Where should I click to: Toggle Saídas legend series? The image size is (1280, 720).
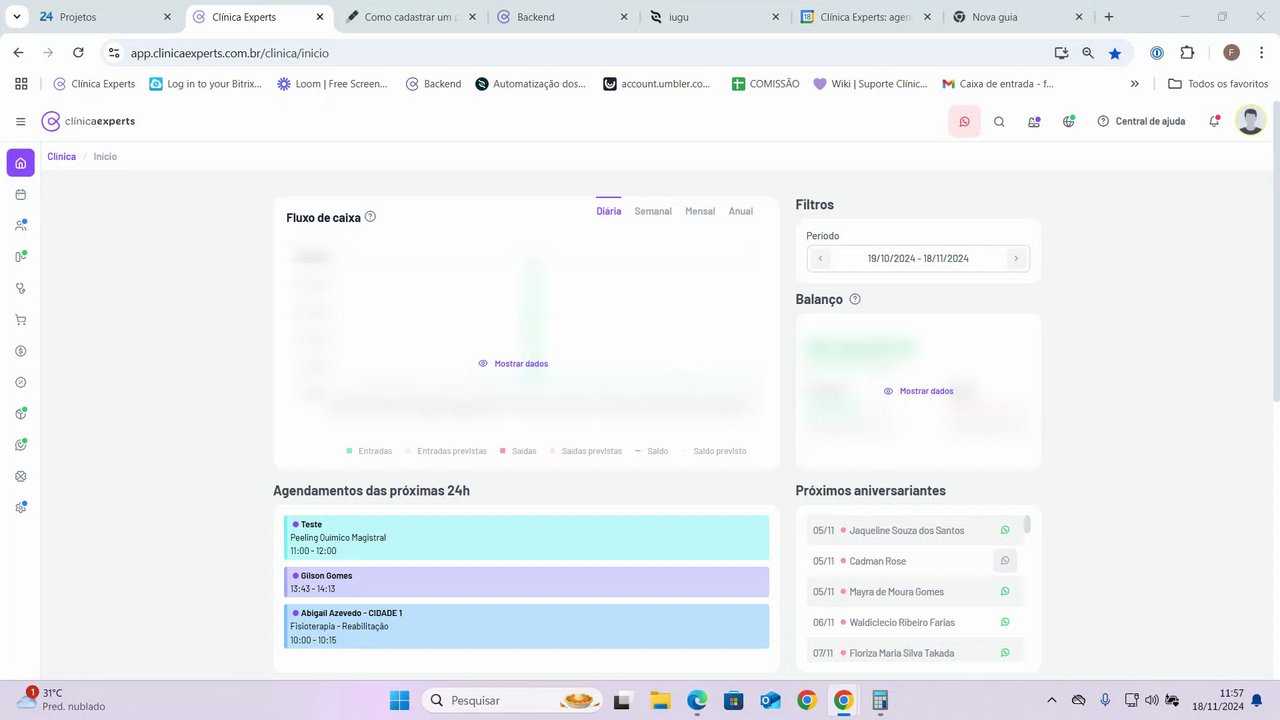[x=518, y=451]
